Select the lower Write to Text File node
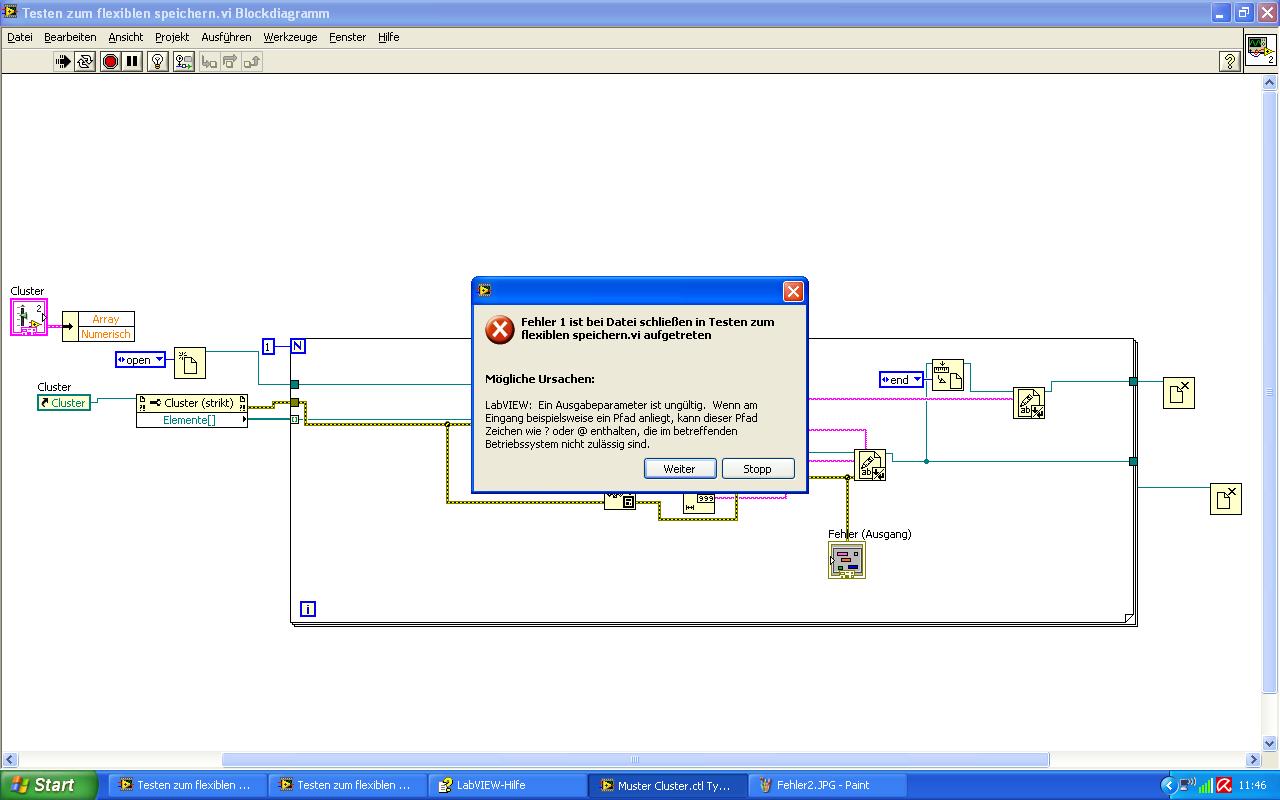Screen dimensions: 1280x800 point(870,465)
